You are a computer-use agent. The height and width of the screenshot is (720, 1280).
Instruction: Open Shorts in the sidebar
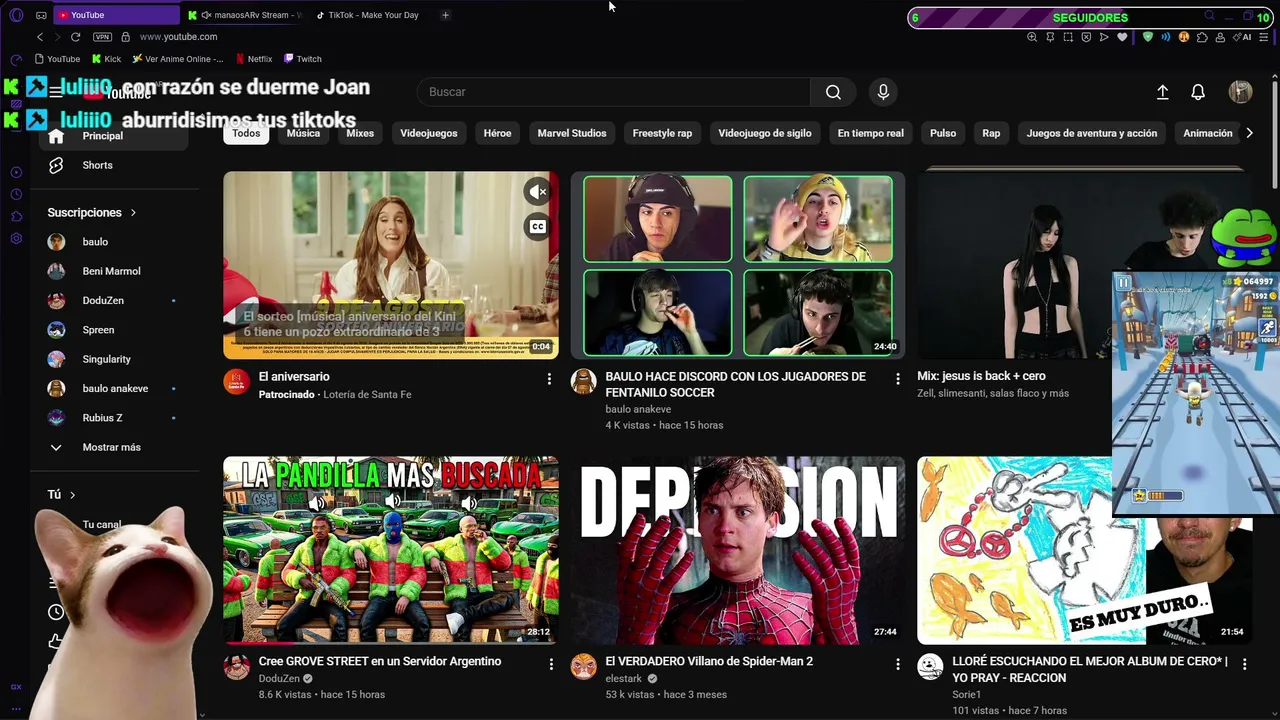point(115,165)
